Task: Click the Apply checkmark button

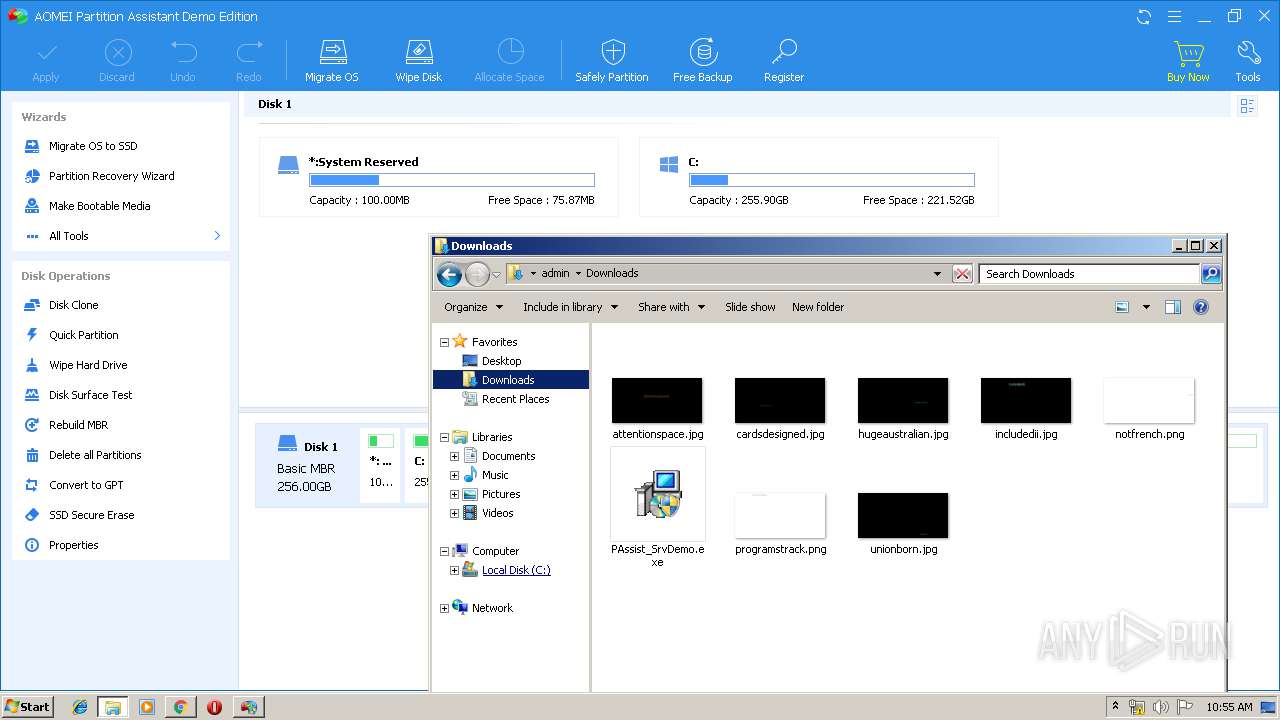Action: click(46, 60)
